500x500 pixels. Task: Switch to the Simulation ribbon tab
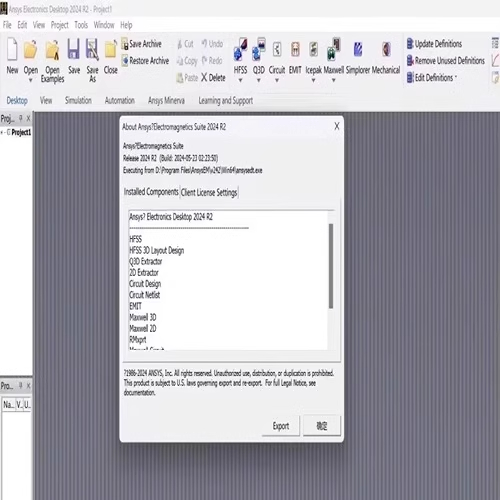(78, 100)
